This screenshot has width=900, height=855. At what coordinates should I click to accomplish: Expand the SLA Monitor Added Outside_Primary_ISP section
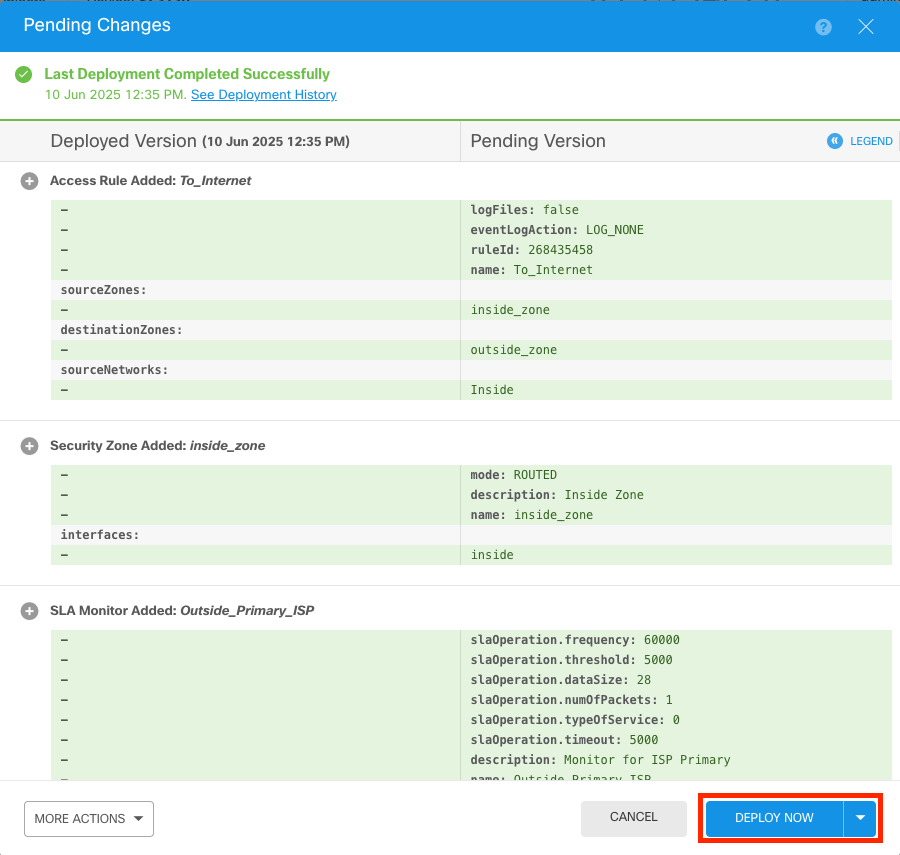click(29, 611)
